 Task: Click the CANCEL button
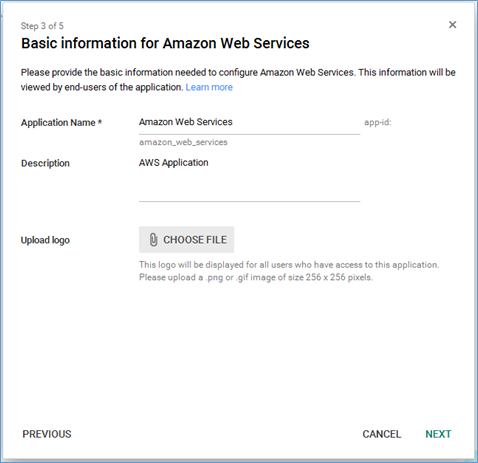[382, 434]
